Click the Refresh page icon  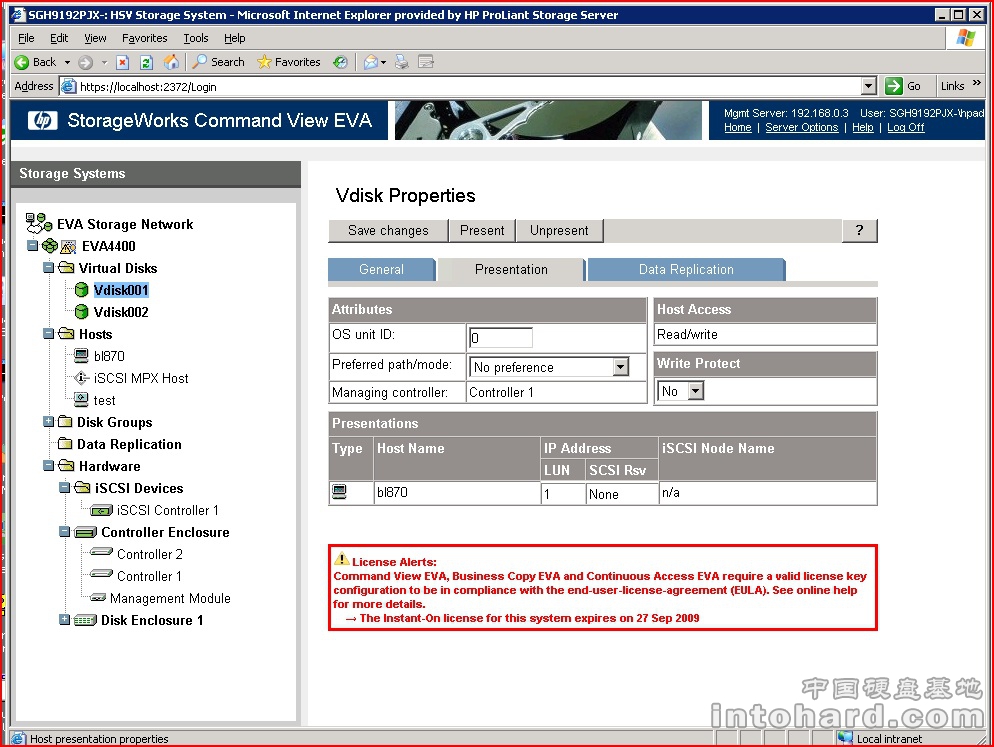[146, 62]
